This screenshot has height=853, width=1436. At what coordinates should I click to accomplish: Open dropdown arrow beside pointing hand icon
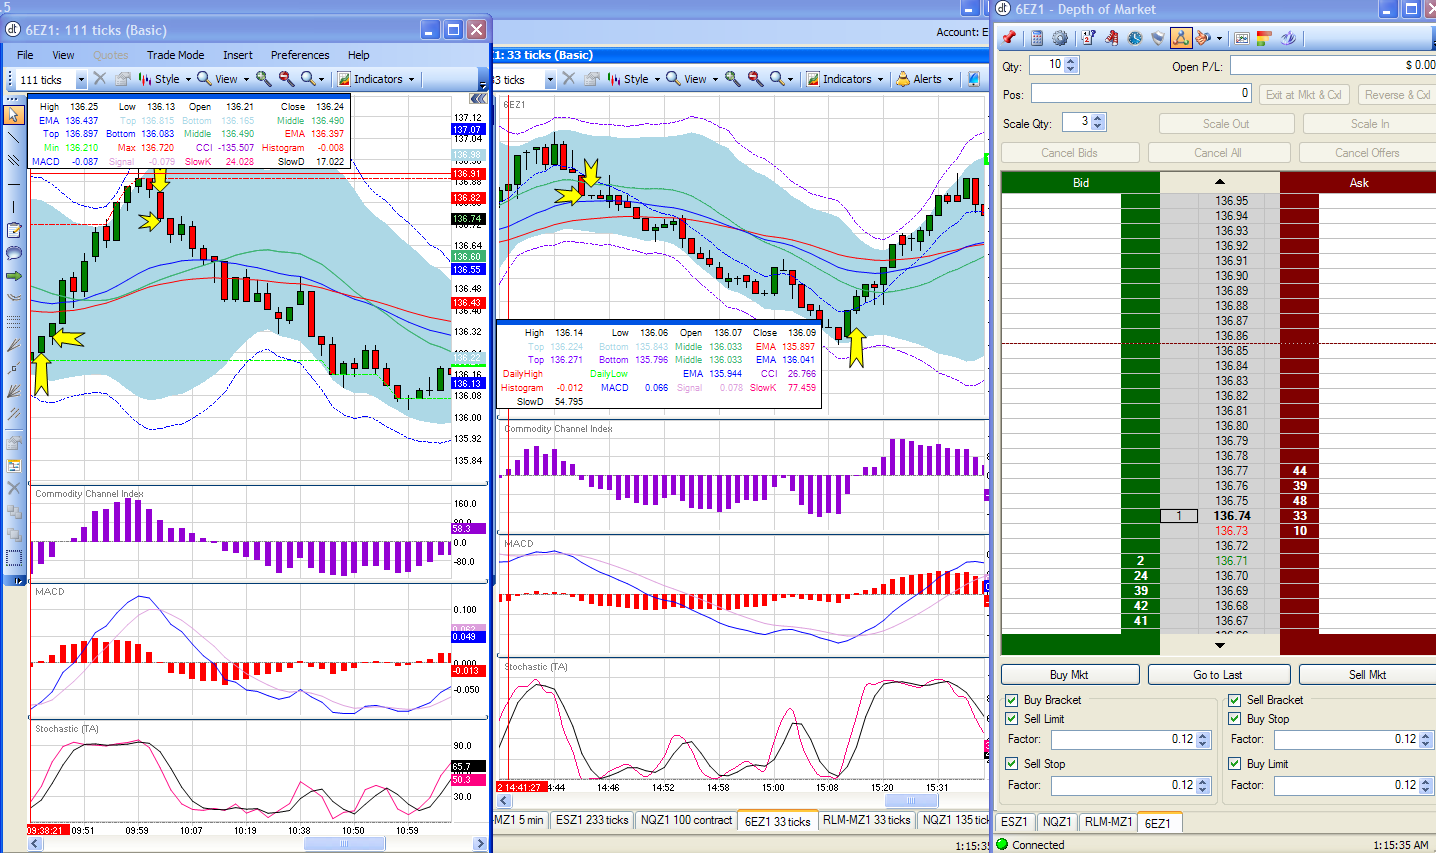point(1220,39)
